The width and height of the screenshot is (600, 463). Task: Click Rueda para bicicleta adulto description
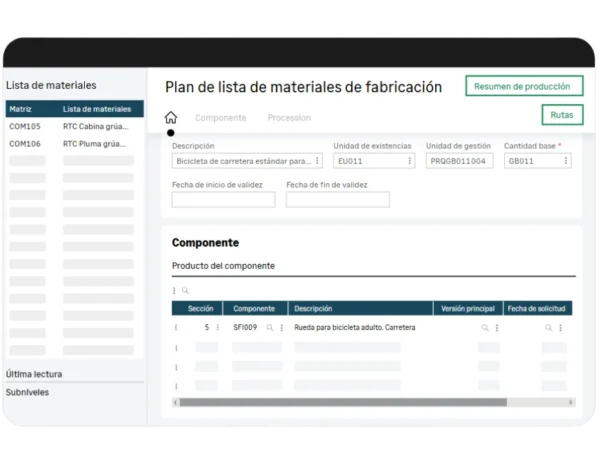click(354, 328)
